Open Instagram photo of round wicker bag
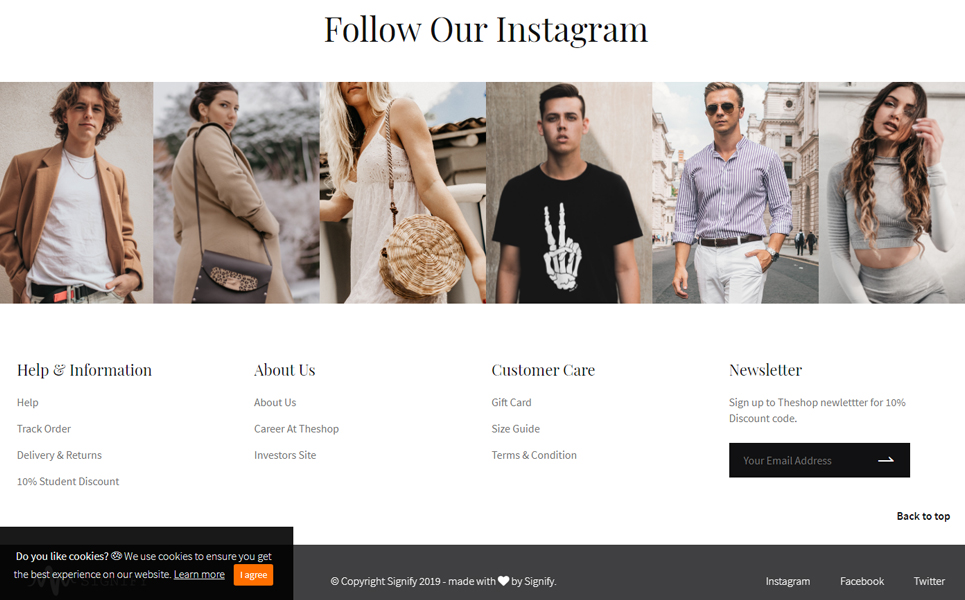Screen dimensions: 965x600 pos(402,193)
